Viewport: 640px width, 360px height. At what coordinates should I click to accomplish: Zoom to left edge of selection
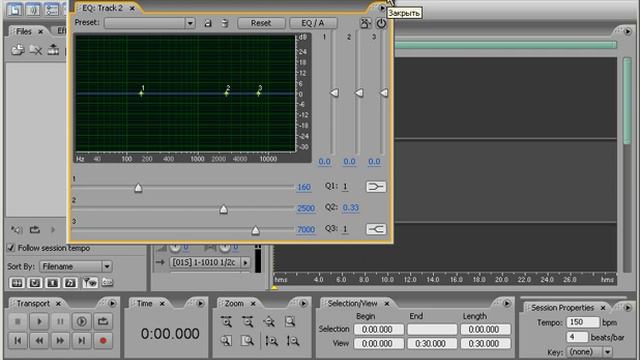[227, 340]
